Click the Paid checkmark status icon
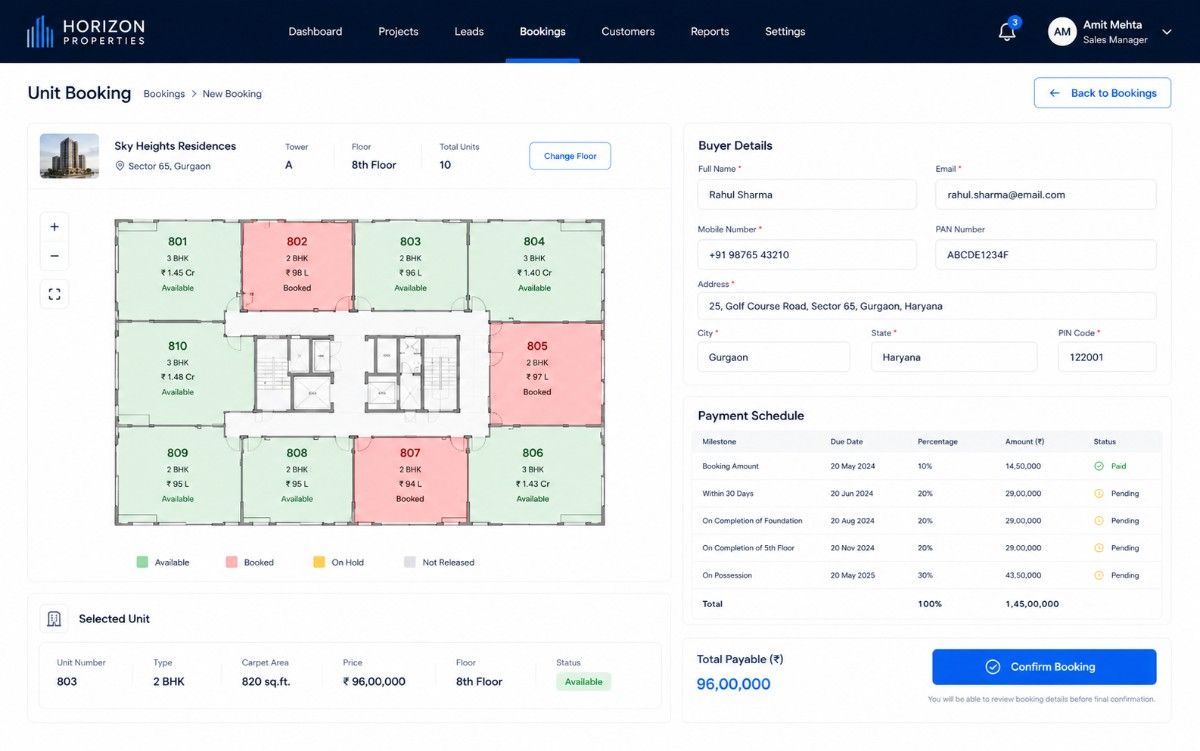The width and height of the screenshot is (1200, 751). [1099, 466]
